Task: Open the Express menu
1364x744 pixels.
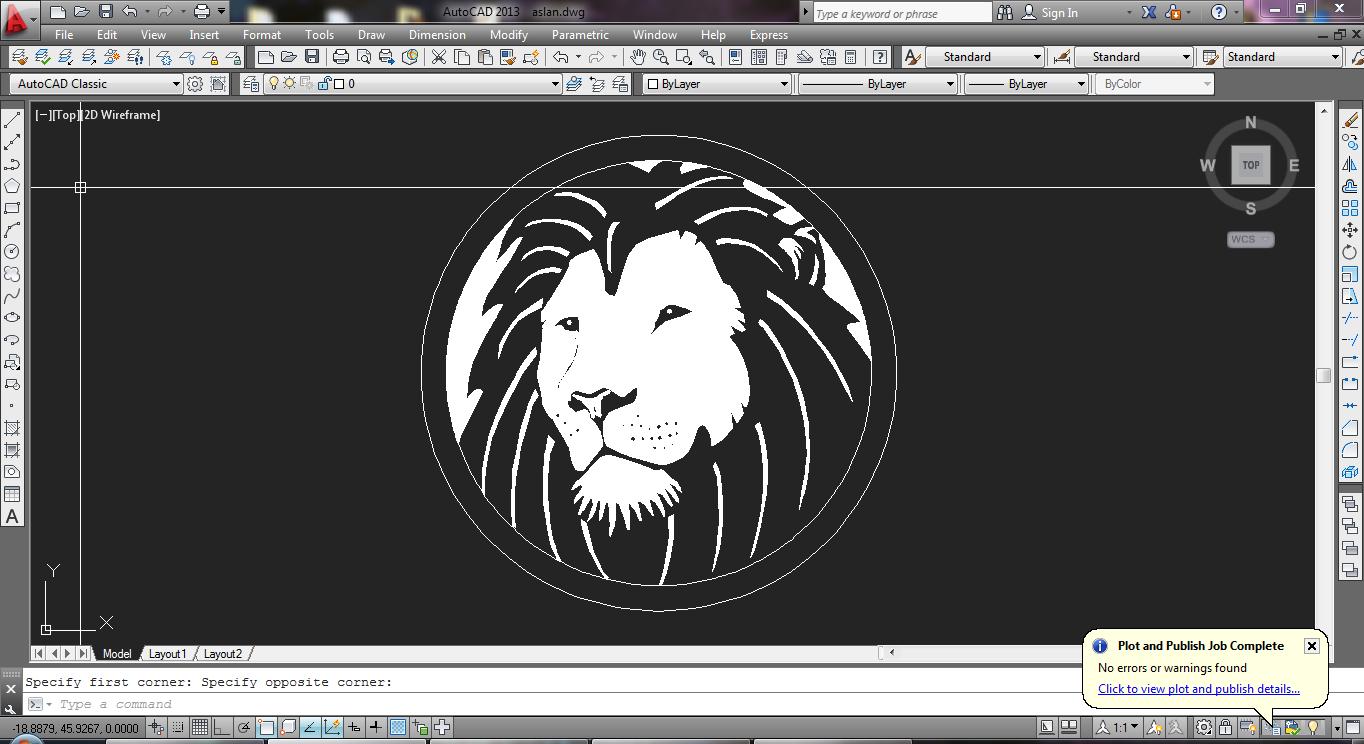Action: [769, 34]
